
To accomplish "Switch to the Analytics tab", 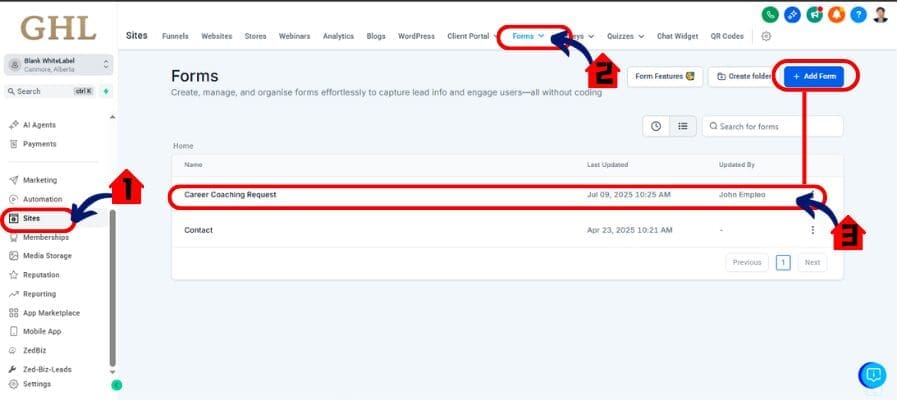I will (338, 36).
